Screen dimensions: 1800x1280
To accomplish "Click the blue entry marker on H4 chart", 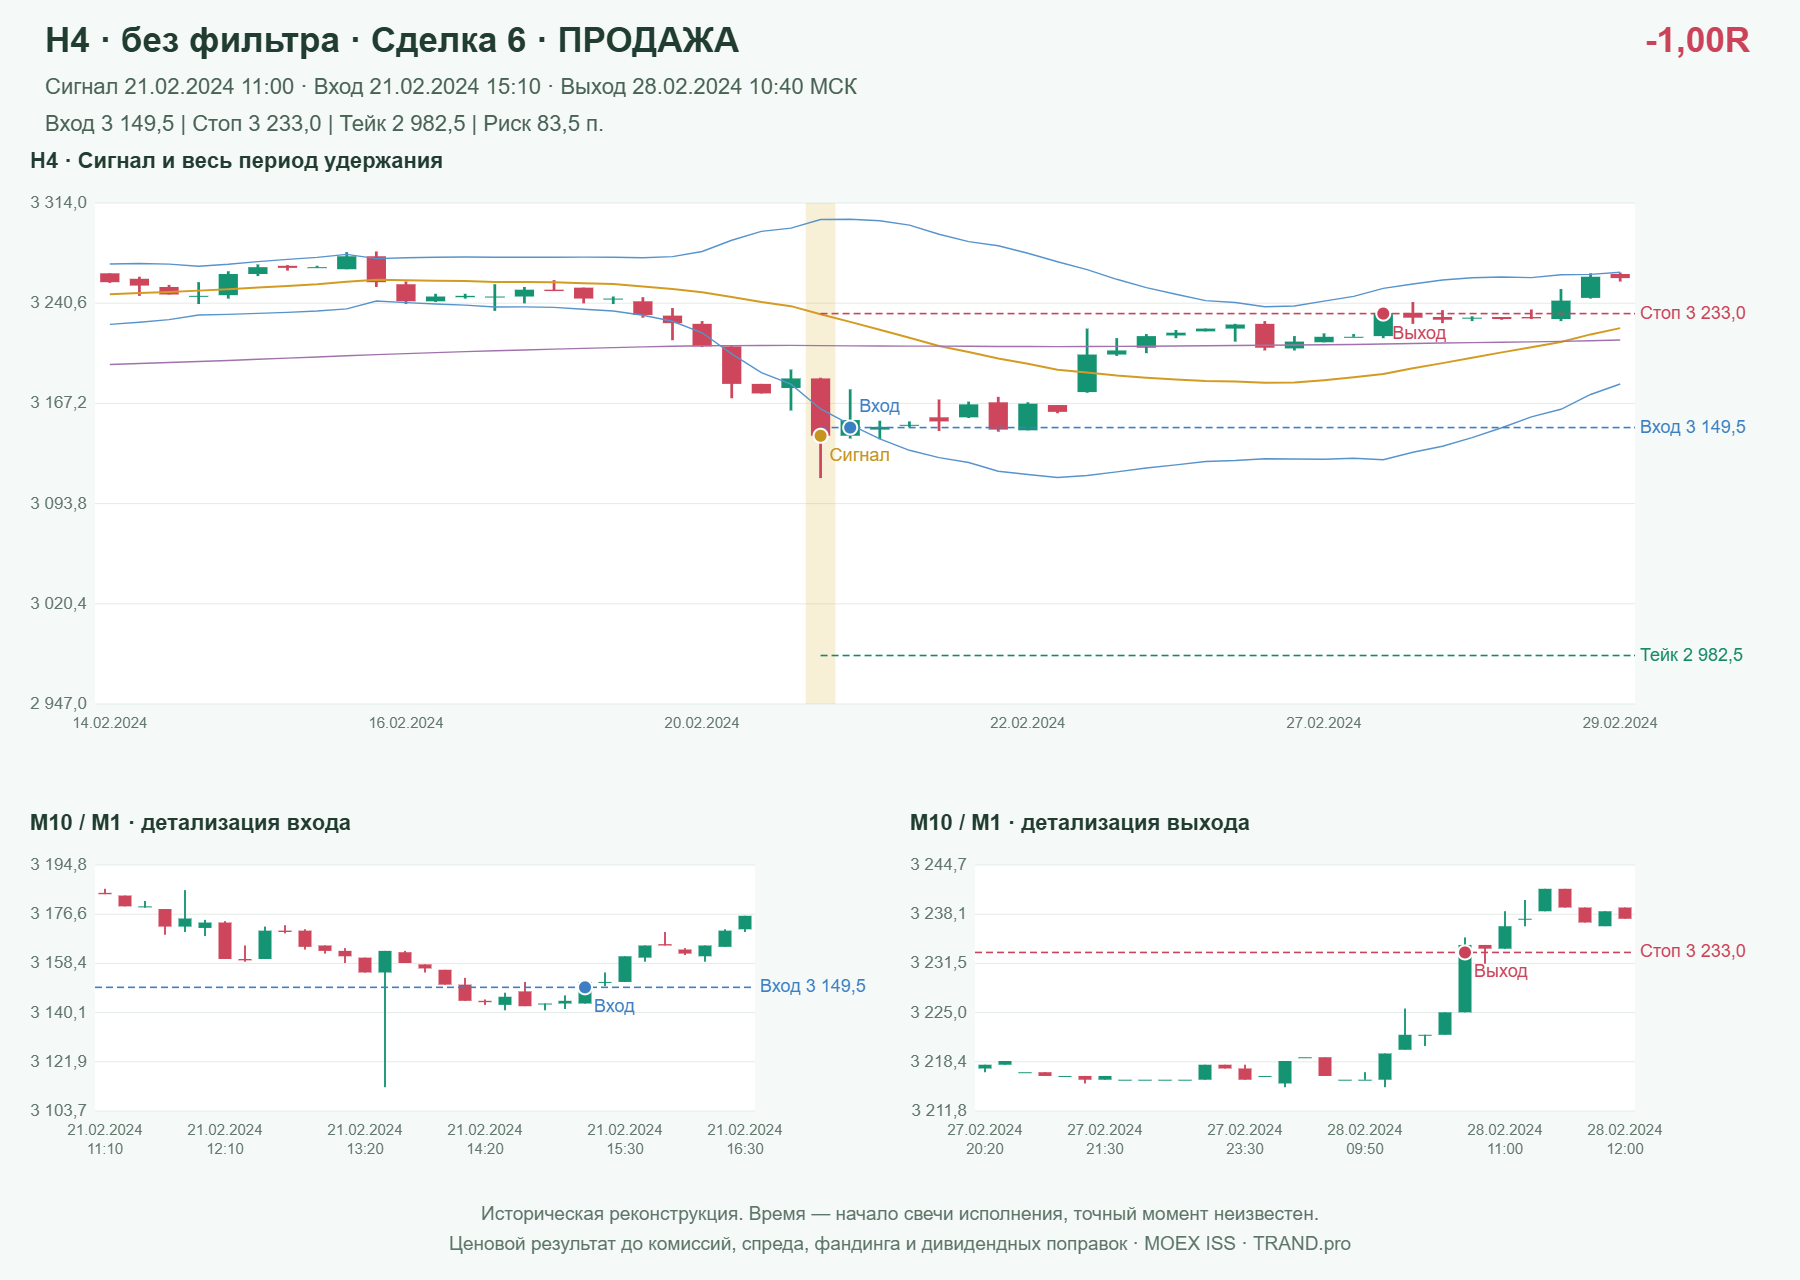I will 850,428.
